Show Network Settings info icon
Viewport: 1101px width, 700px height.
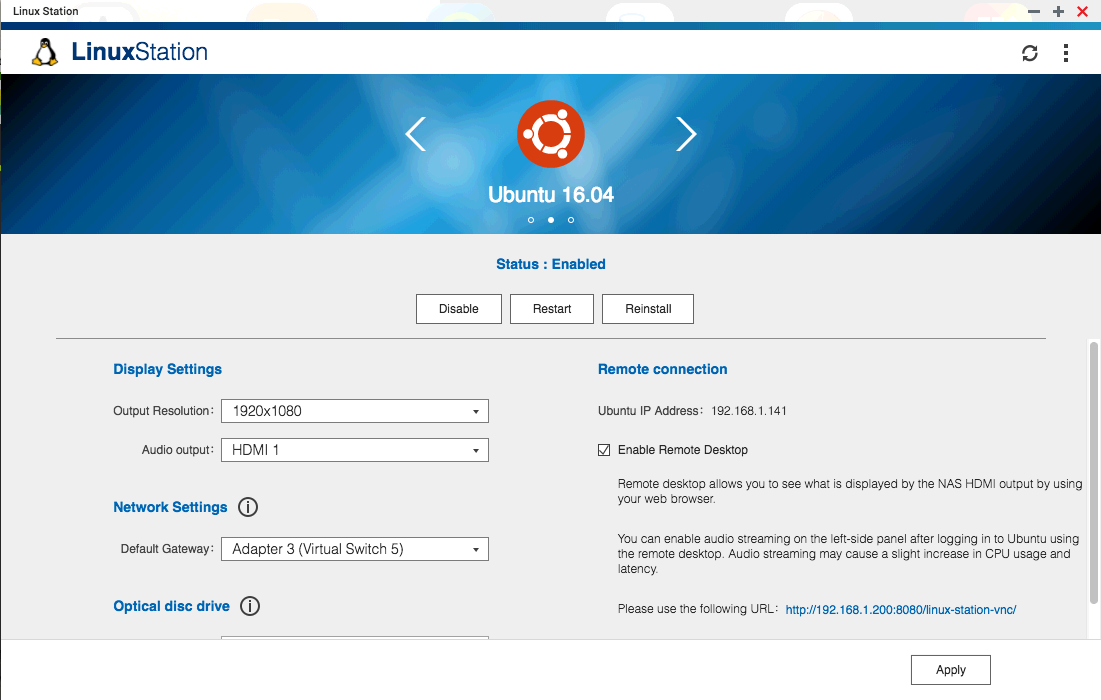pos(248,507)
